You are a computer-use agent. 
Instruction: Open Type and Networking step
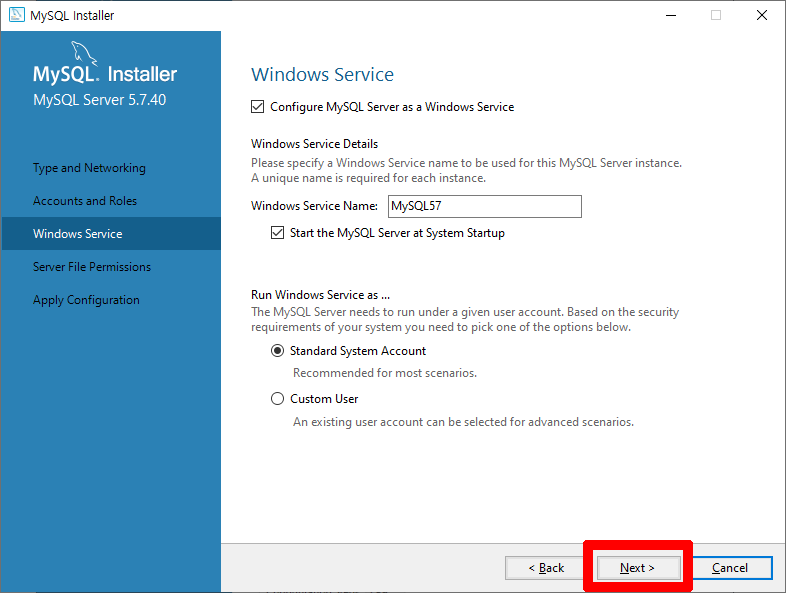[89, 168]
